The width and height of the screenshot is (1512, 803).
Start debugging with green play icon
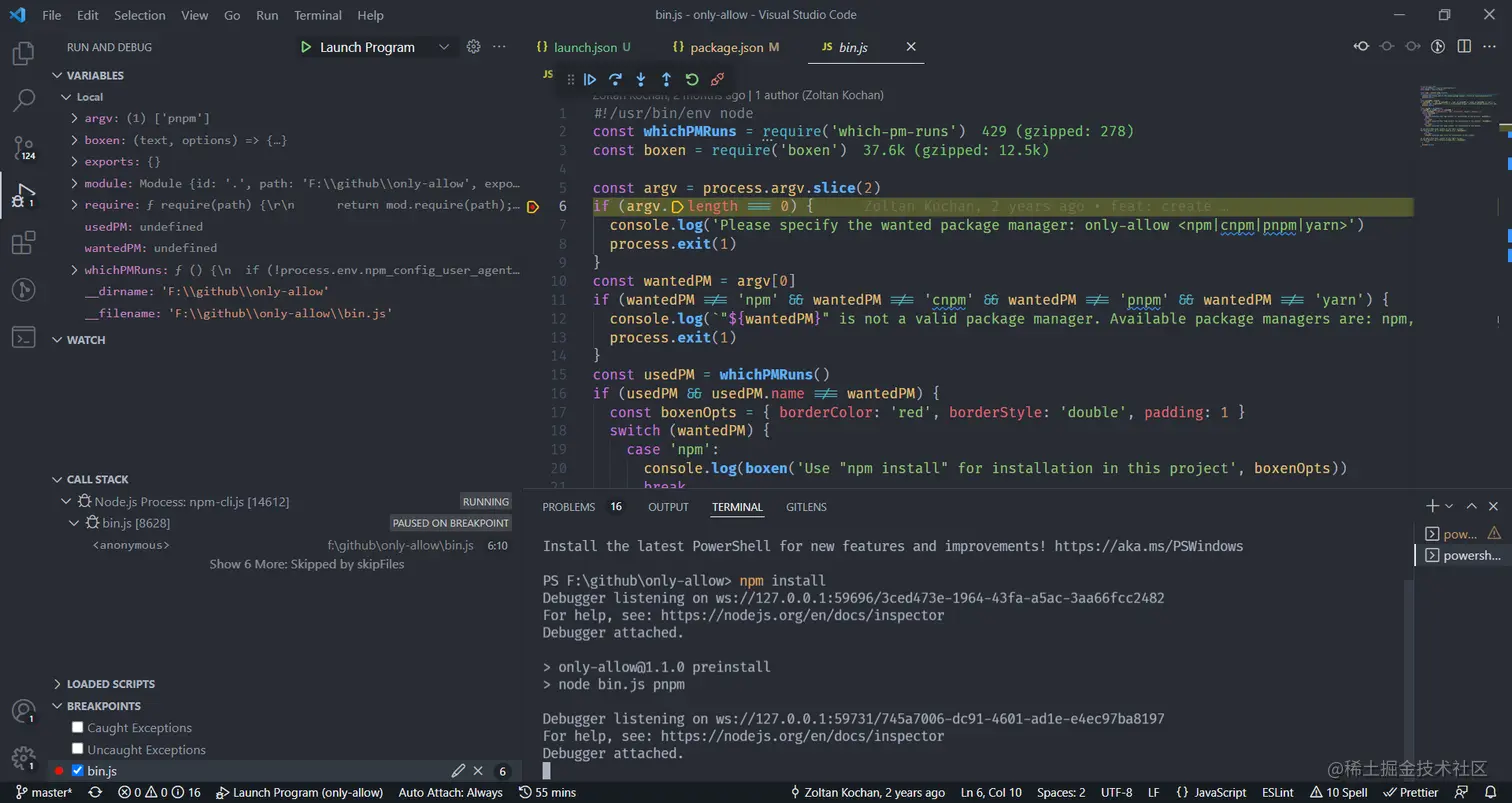(306, 47)
